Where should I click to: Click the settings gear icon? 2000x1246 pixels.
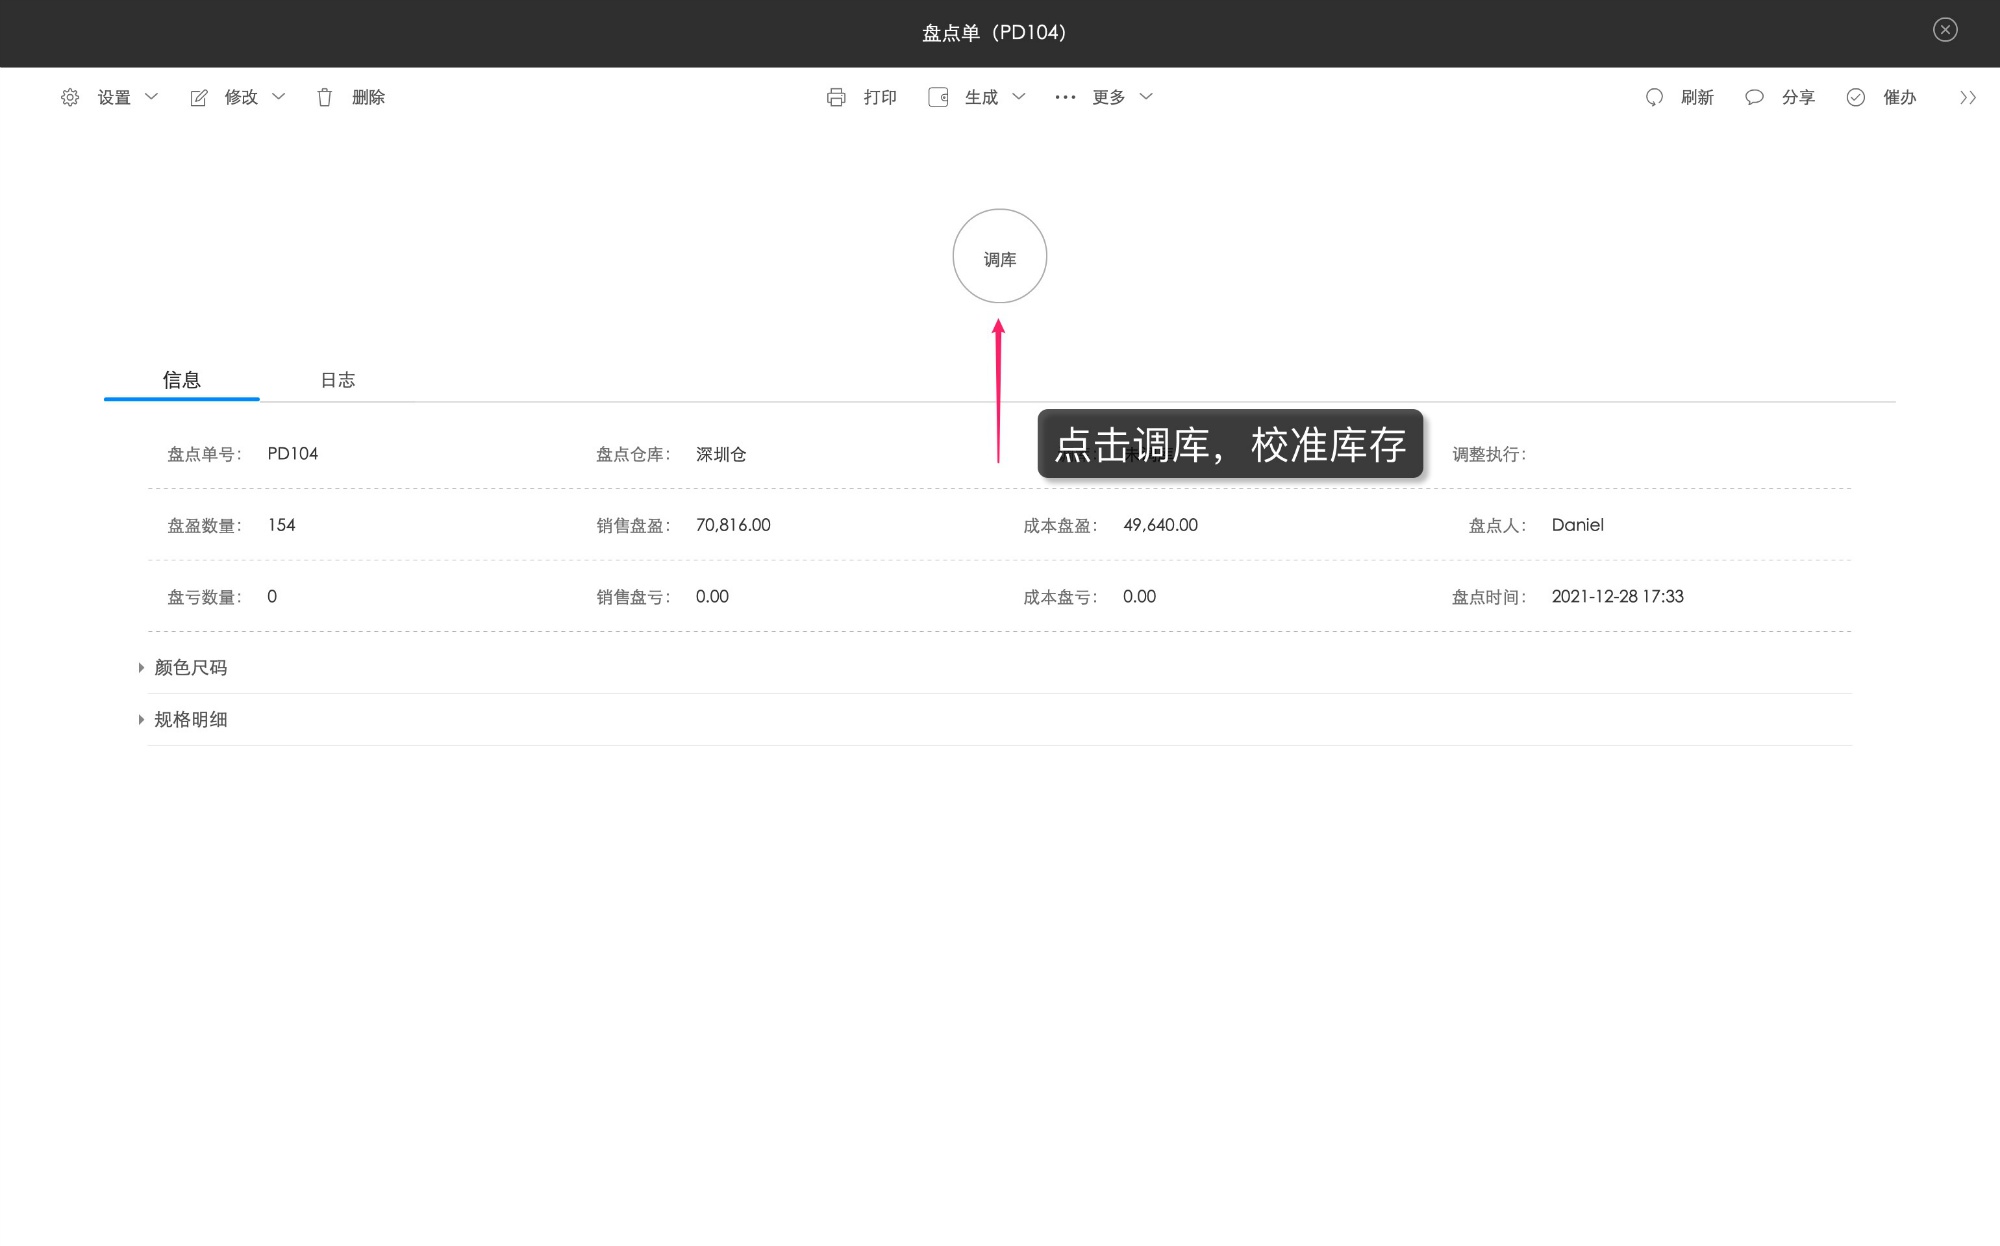tap(69, 97)
